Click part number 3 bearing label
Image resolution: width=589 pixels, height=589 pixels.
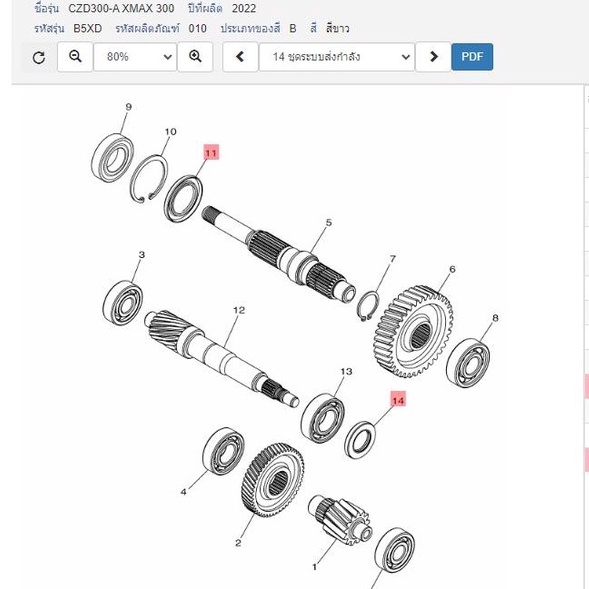[142, 254]
